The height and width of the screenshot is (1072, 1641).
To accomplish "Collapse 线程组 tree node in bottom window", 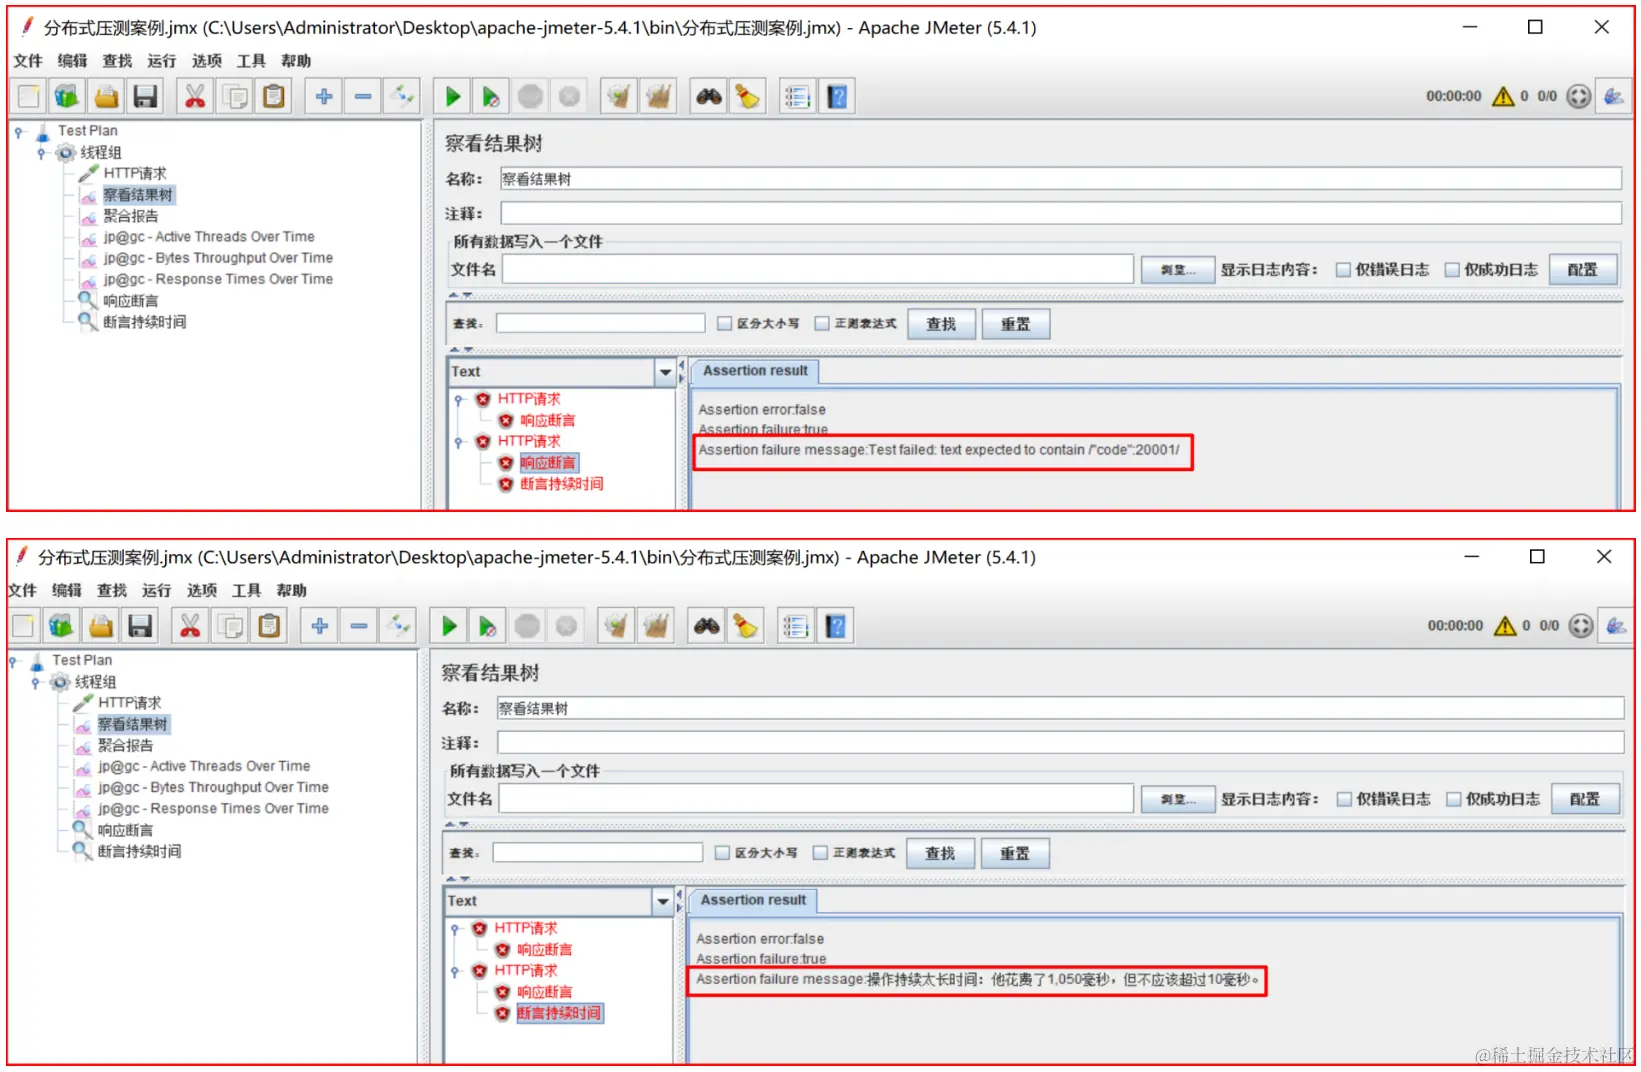I will [36, 683].
